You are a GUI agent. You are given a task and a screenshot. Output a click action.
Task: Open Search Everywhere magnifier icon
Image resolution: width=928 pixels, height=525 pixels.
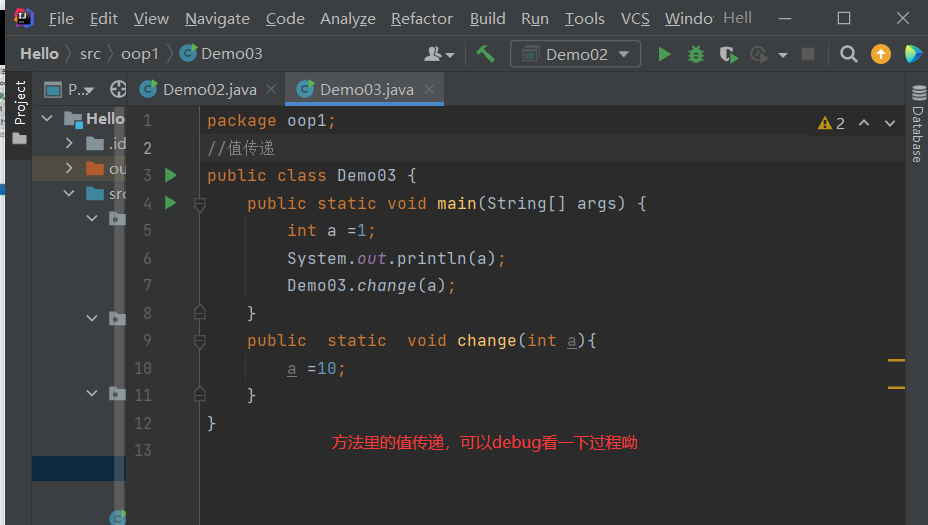(x=848, y=54)
